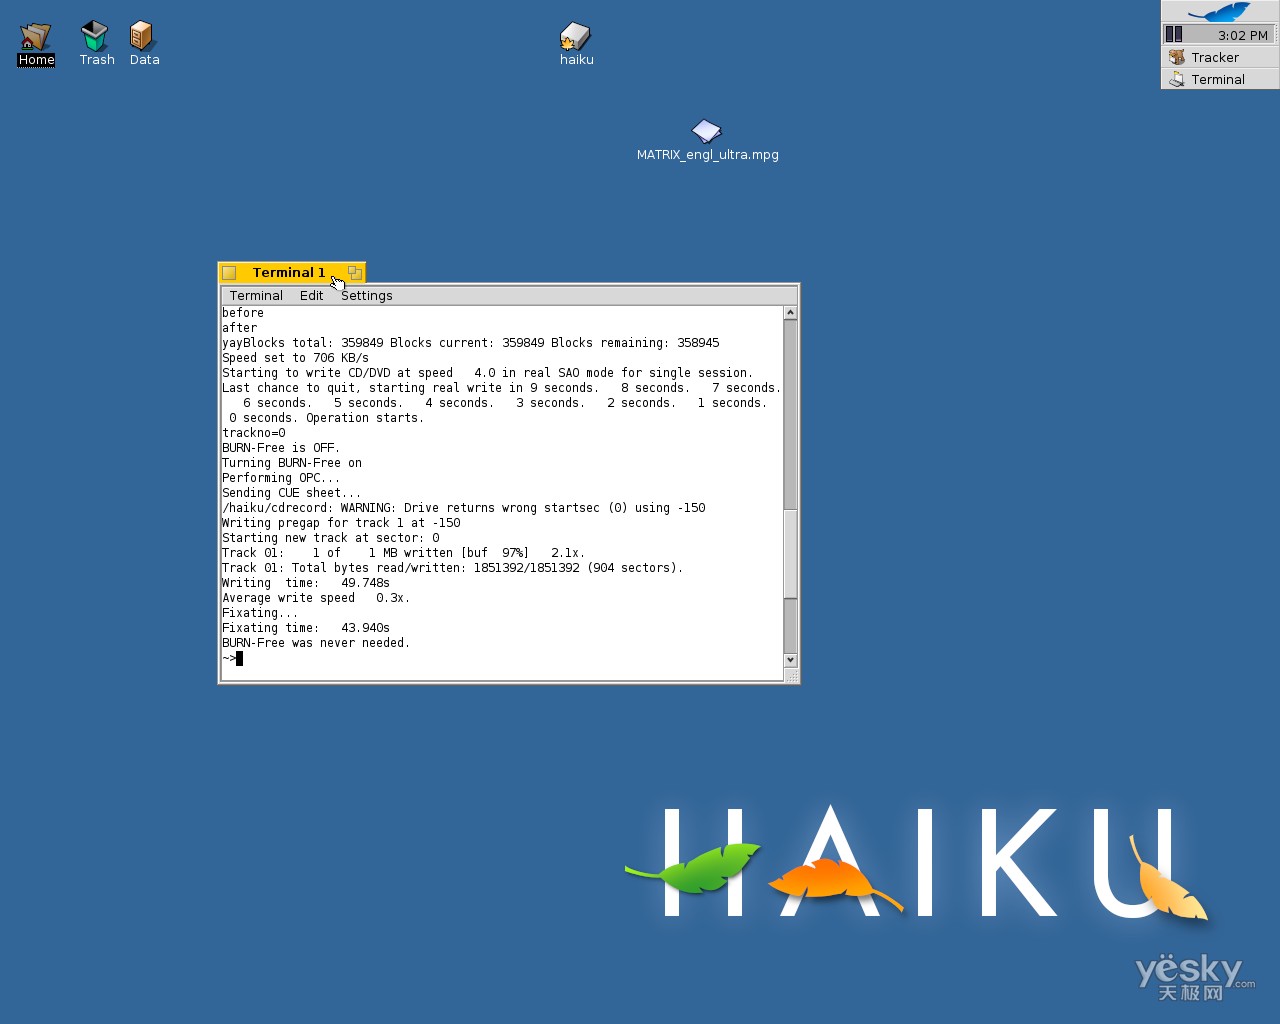Viewport: 1280px width, 1024px height.
Task: Click the "Starting new track at sector: 0" line
Action: pos(331,538)
